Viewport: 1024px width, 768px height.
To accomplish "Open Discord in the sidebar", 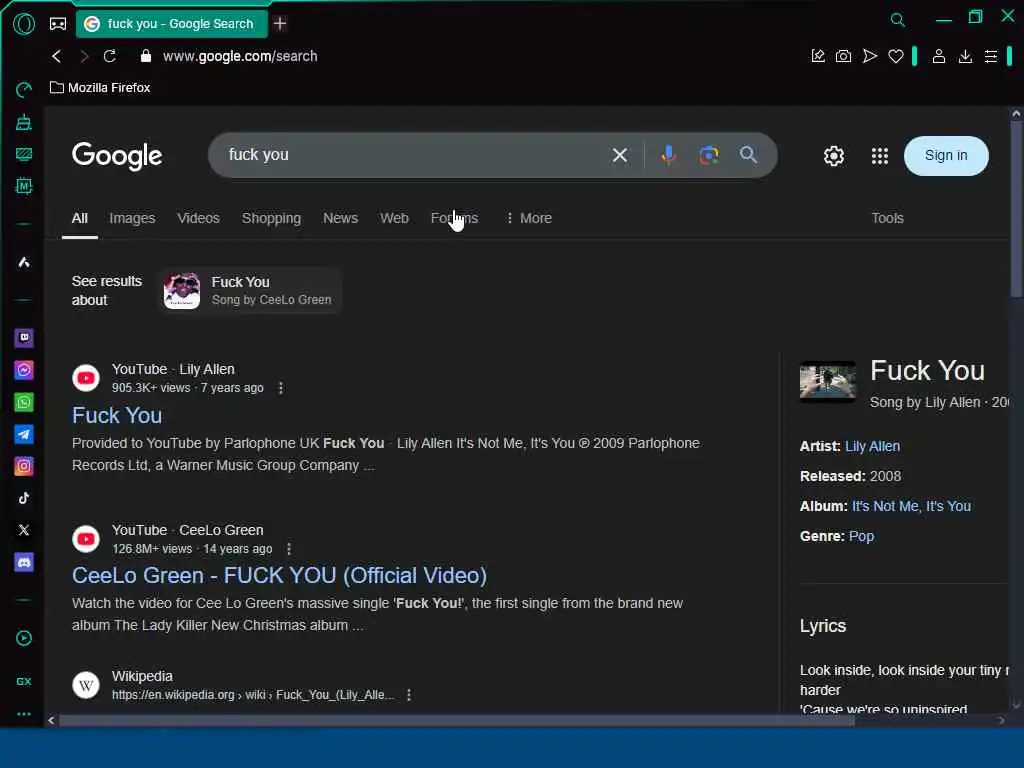I will [24, 562].
